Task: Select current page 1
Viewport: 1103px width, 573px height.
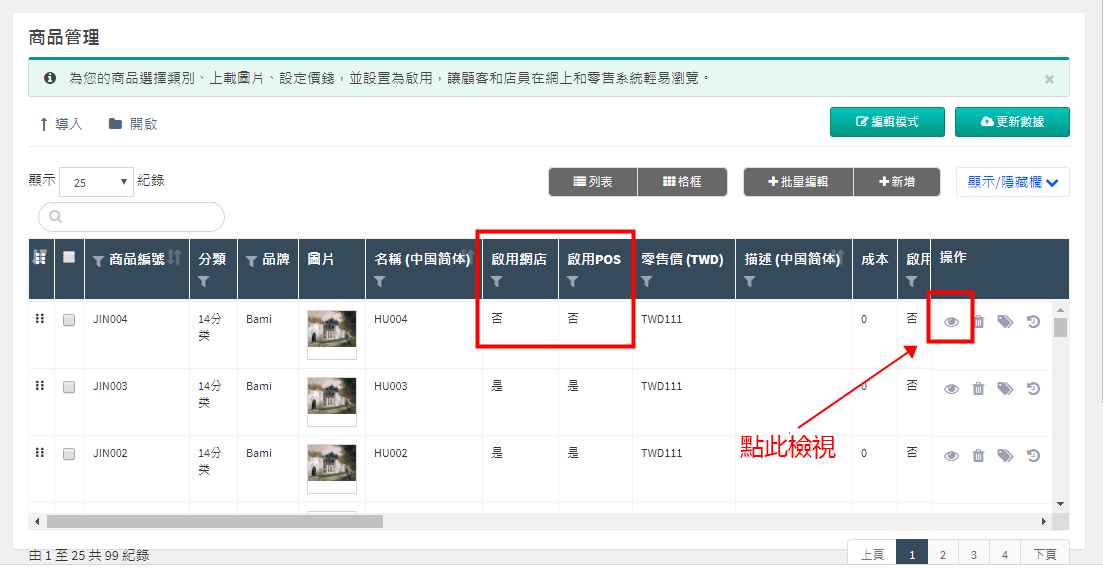Action: pos(912,555)
